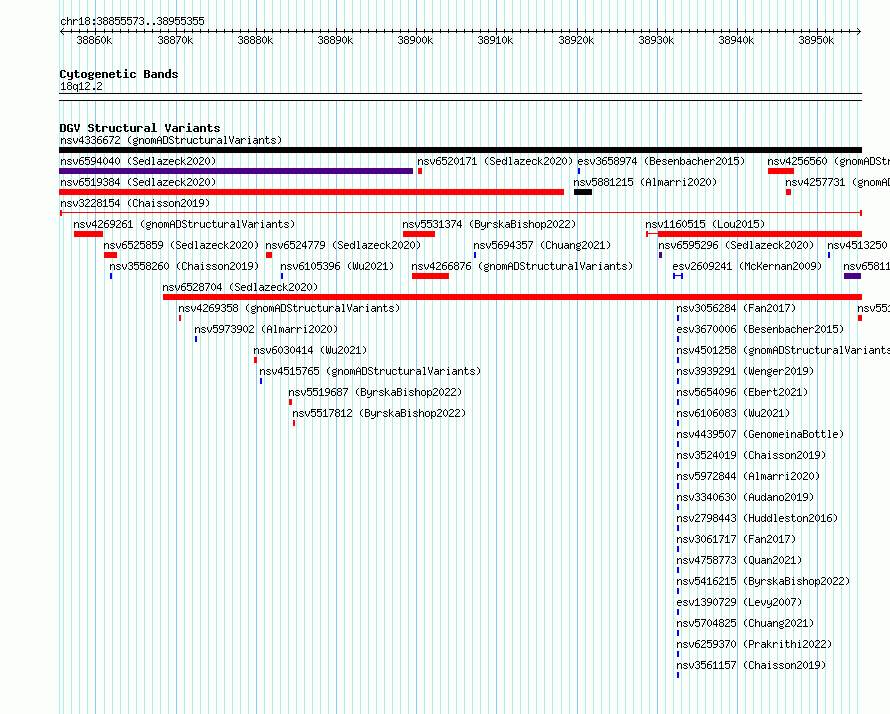Click esv3670006 (Besenbacher2015) label

tap(760, 329)
